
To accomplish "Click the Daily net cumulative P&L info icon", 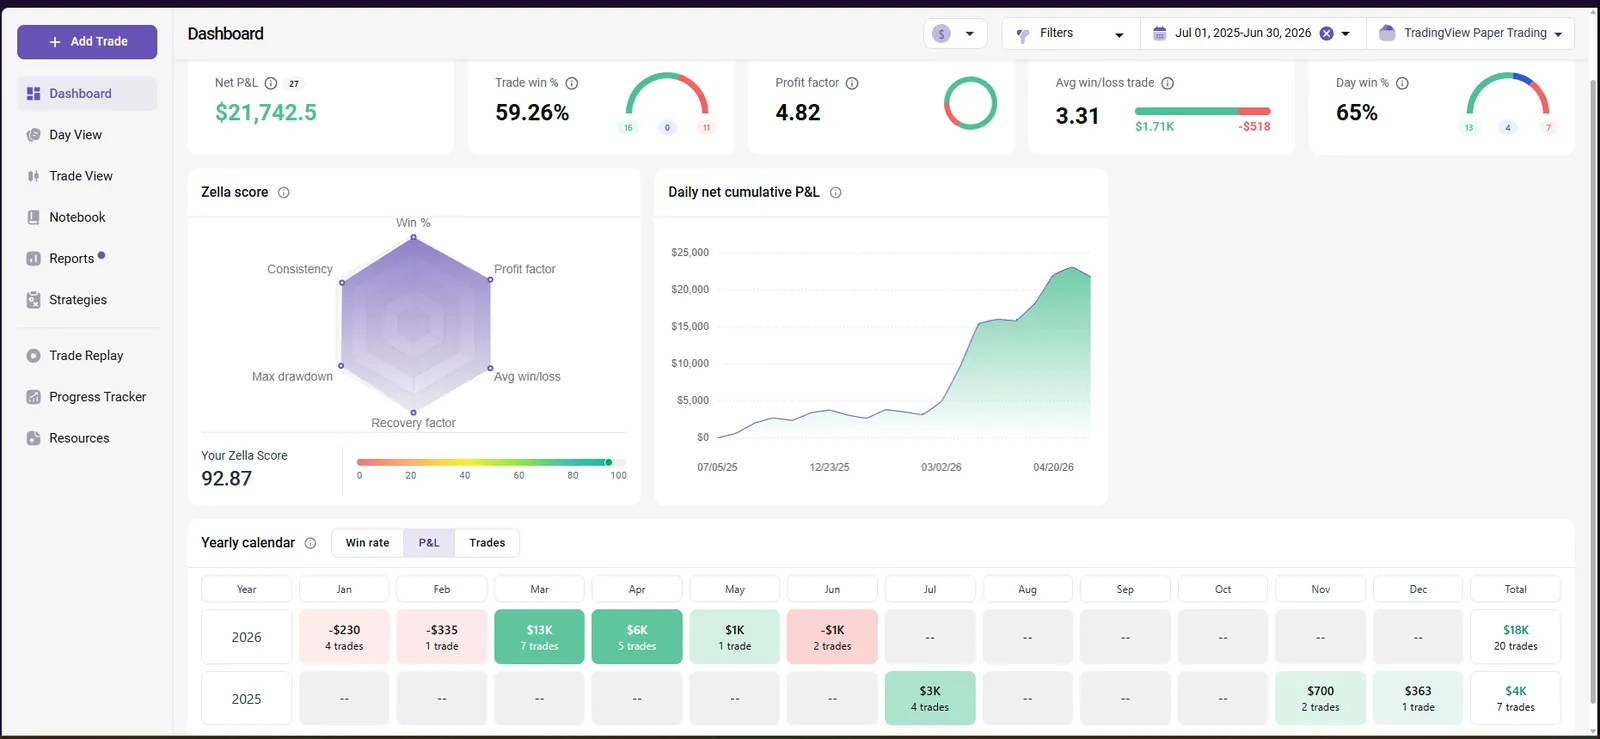I will [x=835, y=193].
